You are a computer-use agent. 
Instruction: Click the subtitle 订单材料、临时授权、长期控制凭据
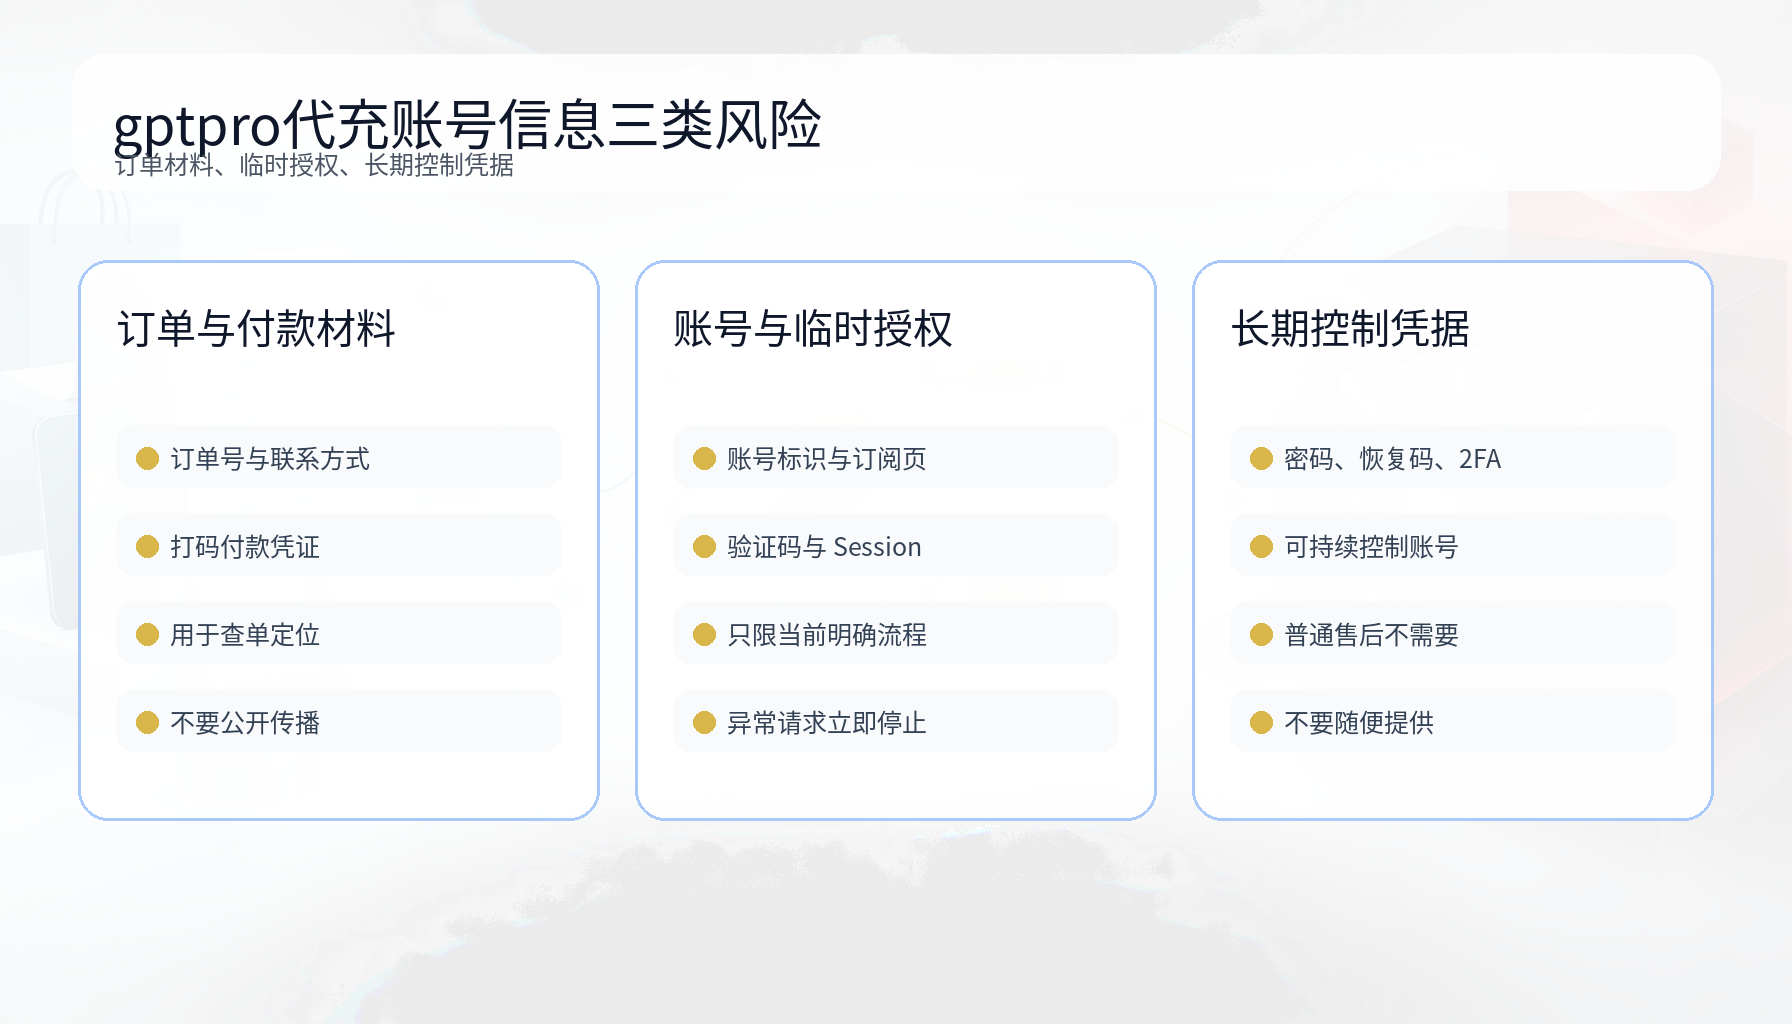coord(314,165)
